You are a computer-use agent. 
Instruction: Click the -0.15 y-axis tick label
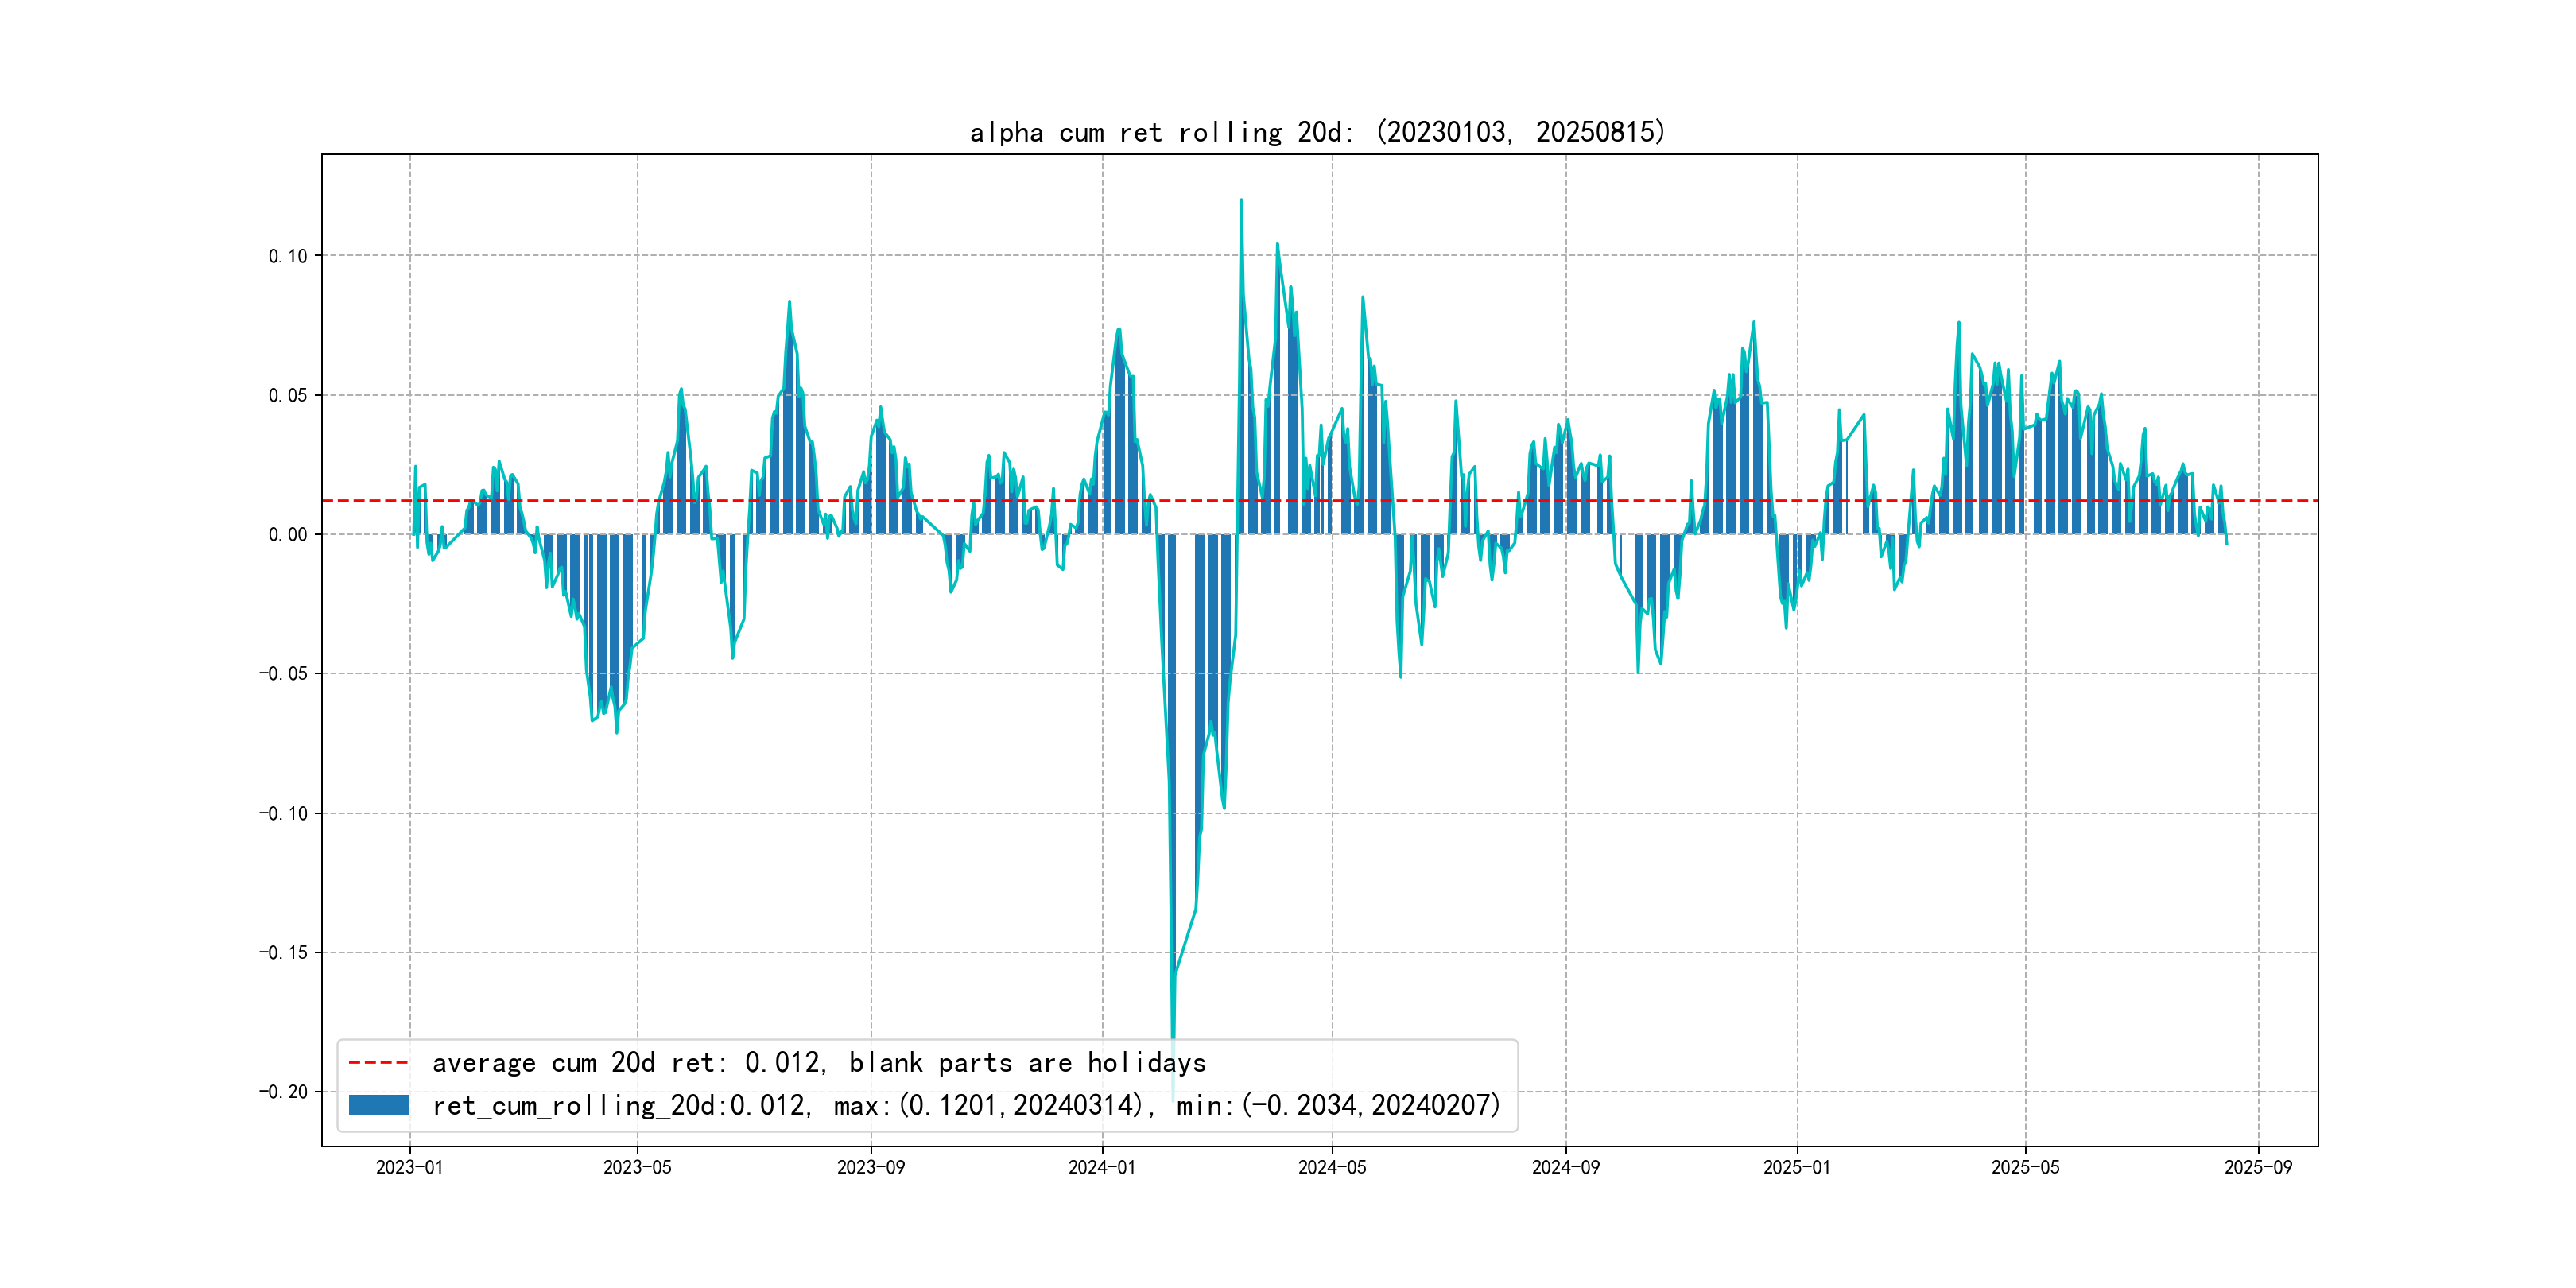point(283,952)
